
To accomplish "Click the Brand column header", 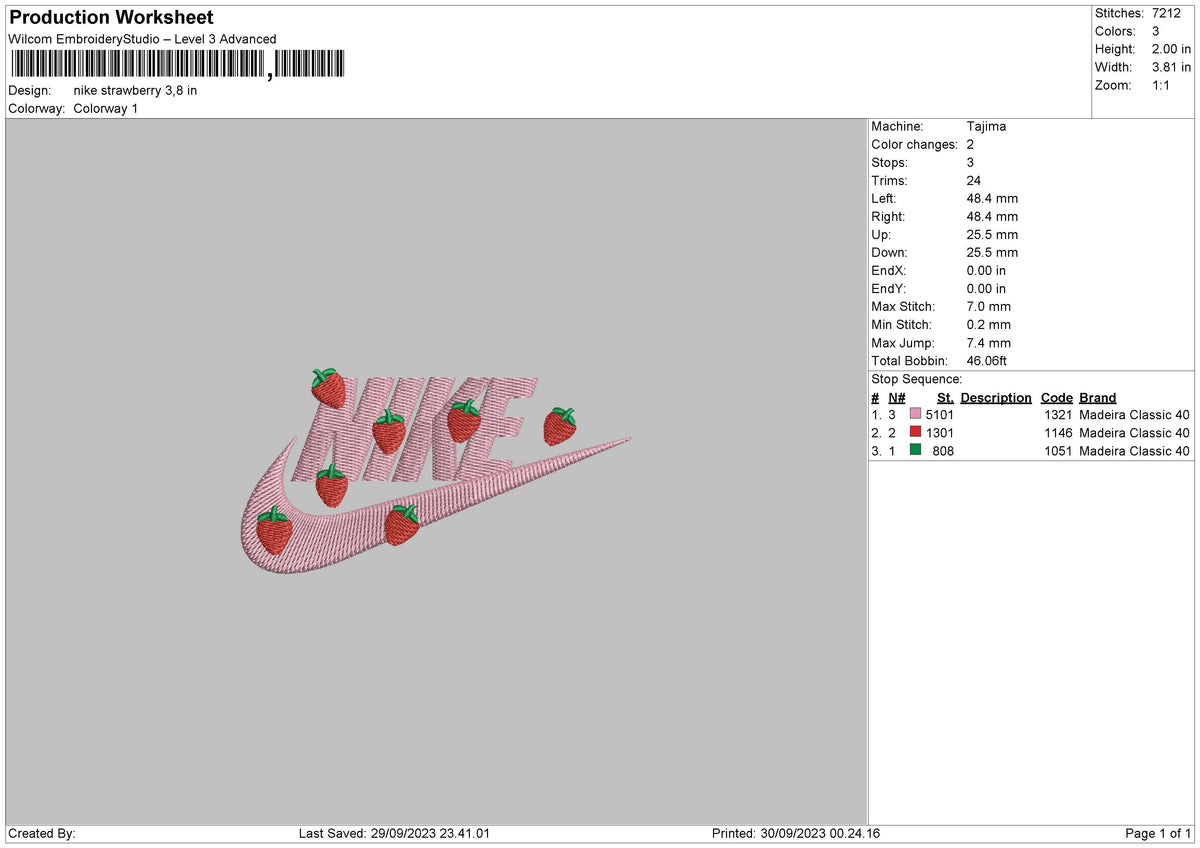I will point(1098,398).
